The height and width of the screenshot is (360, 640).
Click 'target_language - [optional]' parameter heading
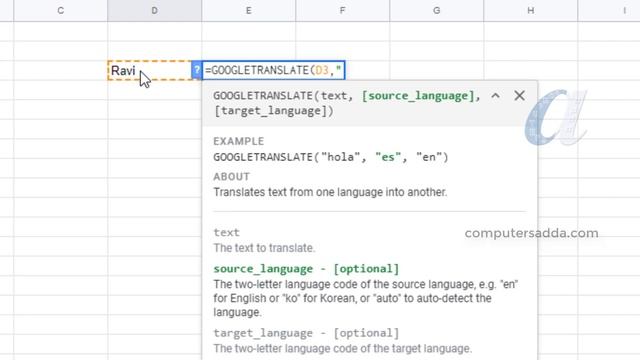point(306,333)
